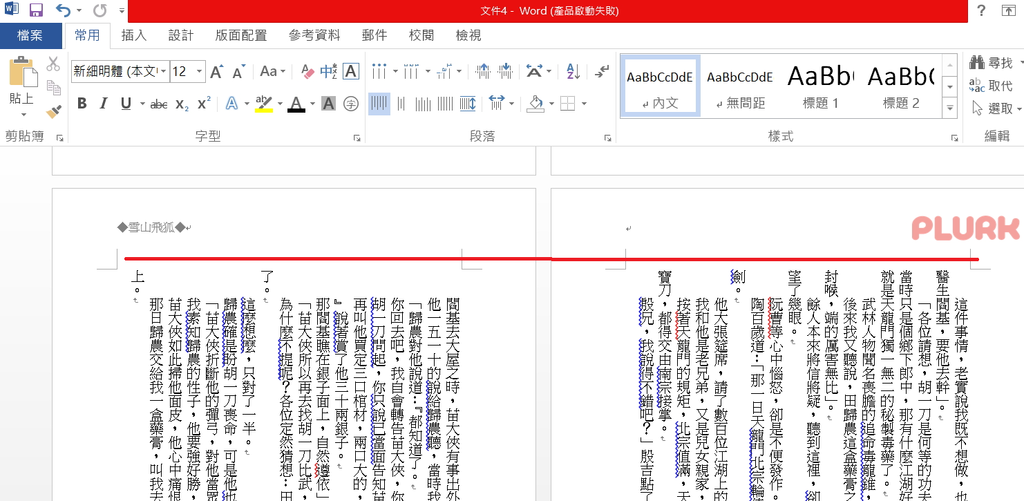Toggle subscript X₂ formatting
This screenshot has width=1024, height=501.
[x=182, y=104]
